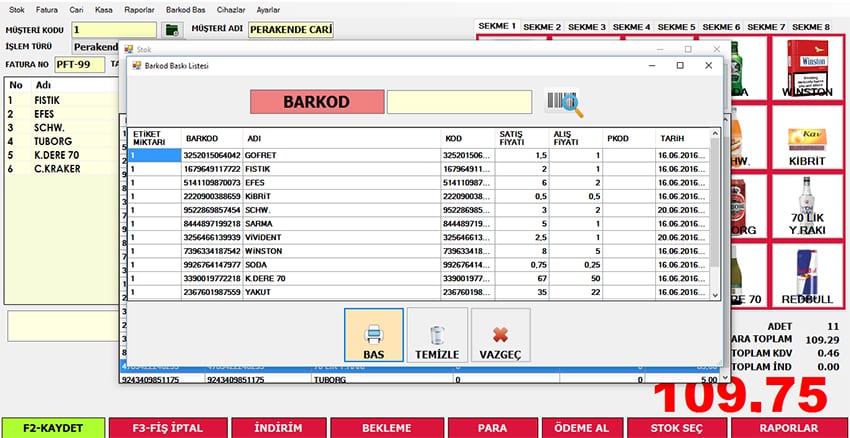Click the STOK SEÇ button

tap(677, 428)
